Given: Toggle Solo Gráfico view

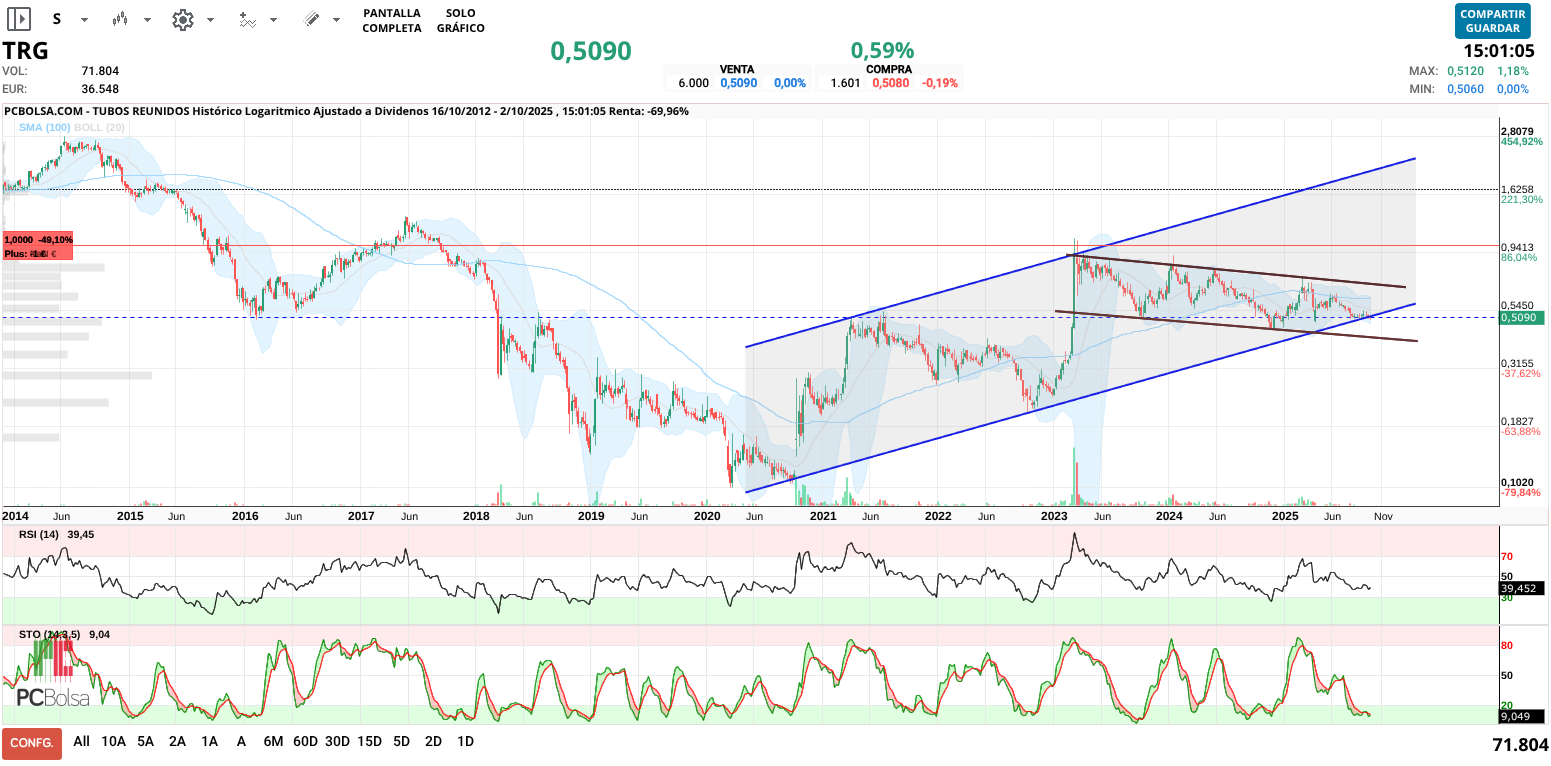Looking at the screenshot, I should click(x=460, y=21).
